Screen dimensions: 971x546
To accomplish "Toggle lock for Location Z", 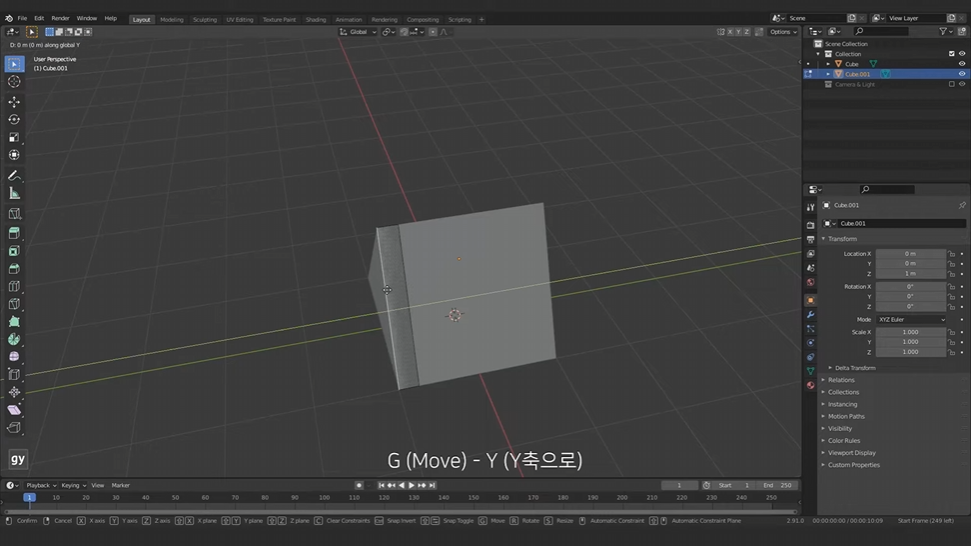I will point(952,274).
